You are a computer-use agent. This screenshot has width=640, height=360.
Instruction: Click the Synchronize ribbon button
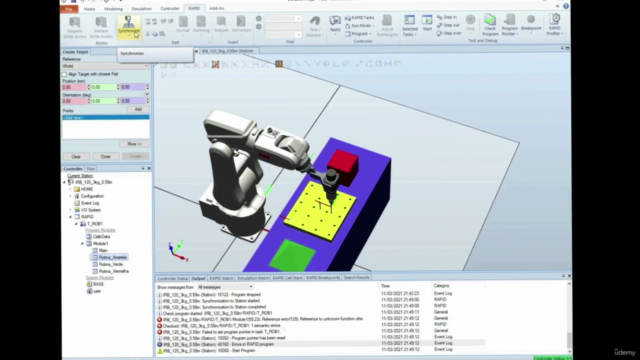(x=129, y=27)
